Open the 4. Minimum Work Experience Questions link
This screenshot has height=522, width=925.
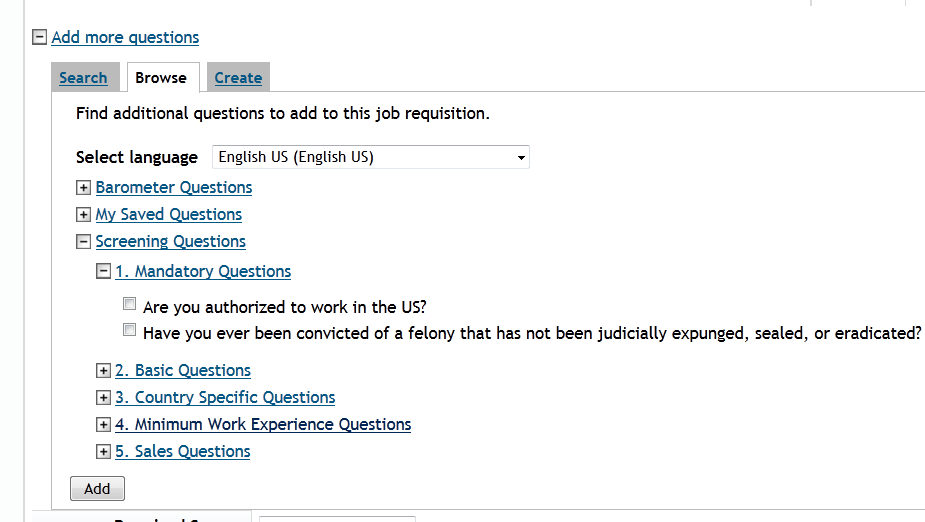pyautogui.click(x=263, y=425)
